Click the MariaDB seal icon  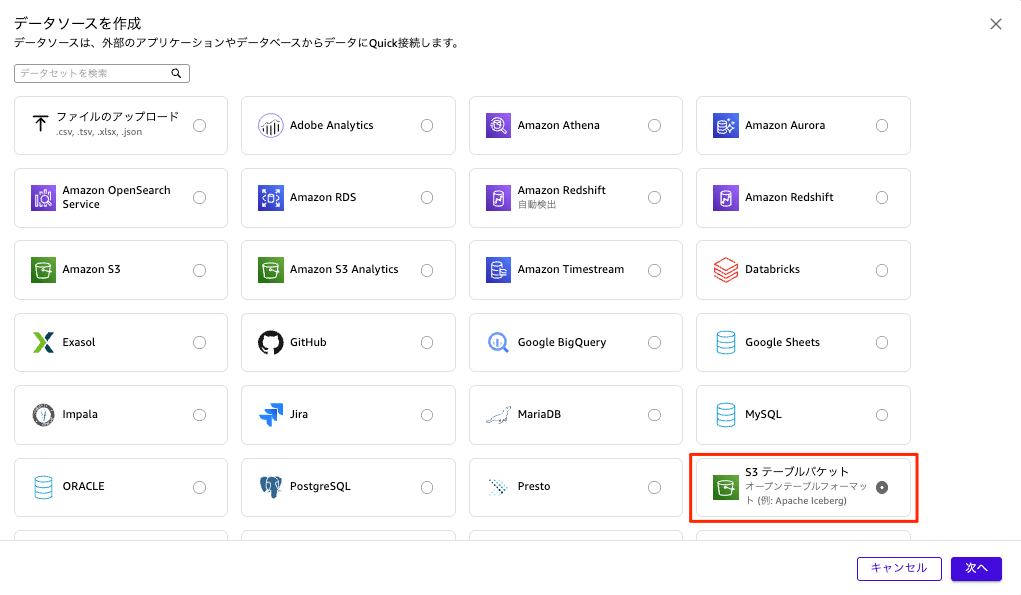coord(498,415)
